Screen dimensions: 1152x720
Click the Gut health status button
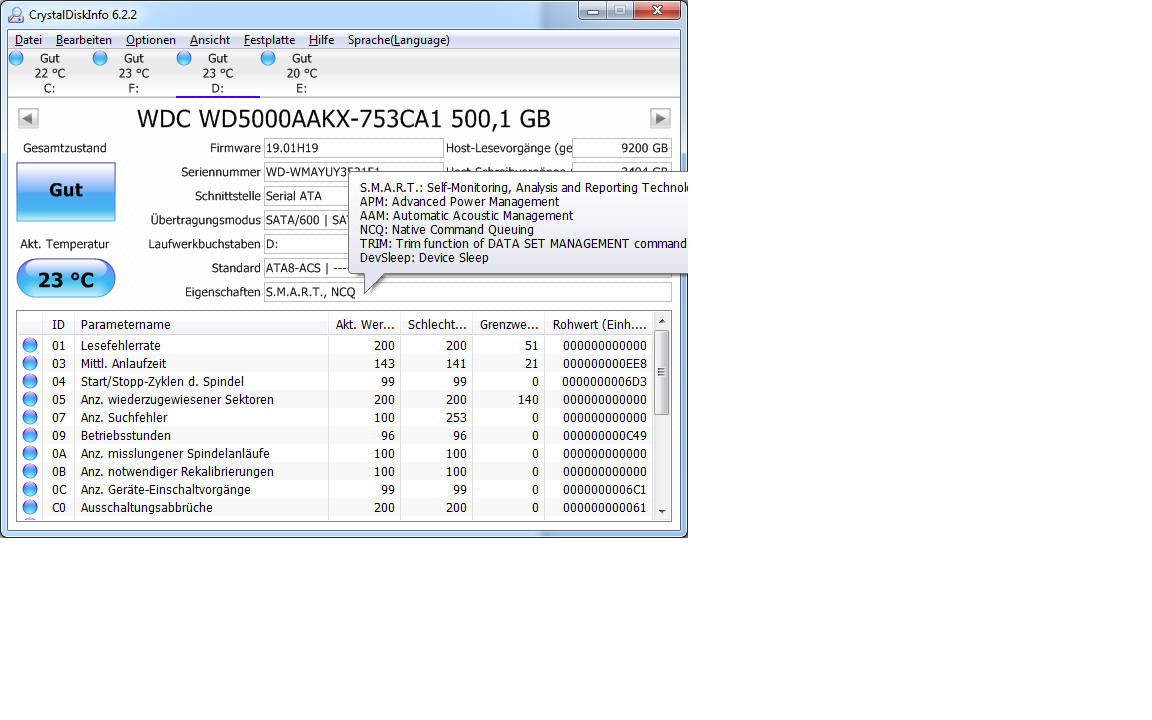[66, 191]
